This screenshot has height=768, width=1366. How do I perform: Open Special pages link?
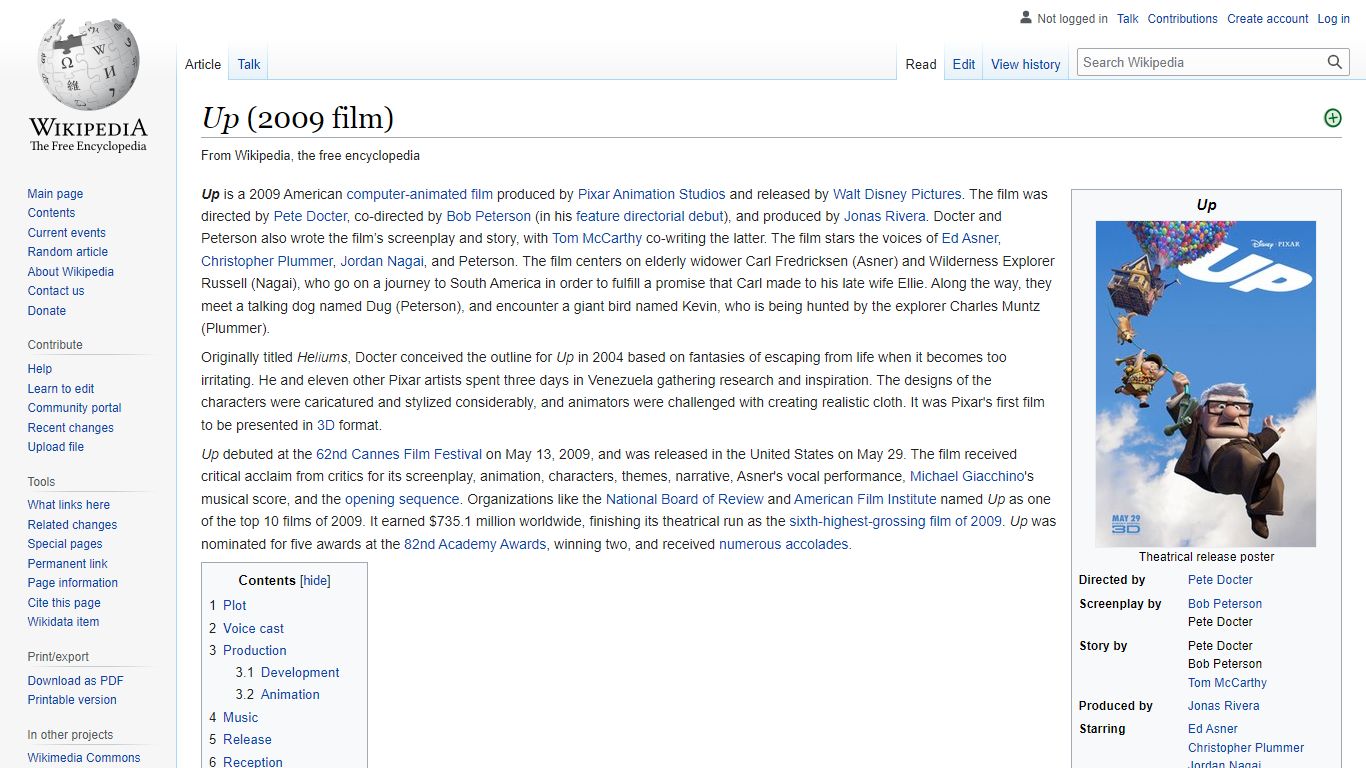click(x=65, y=544)
